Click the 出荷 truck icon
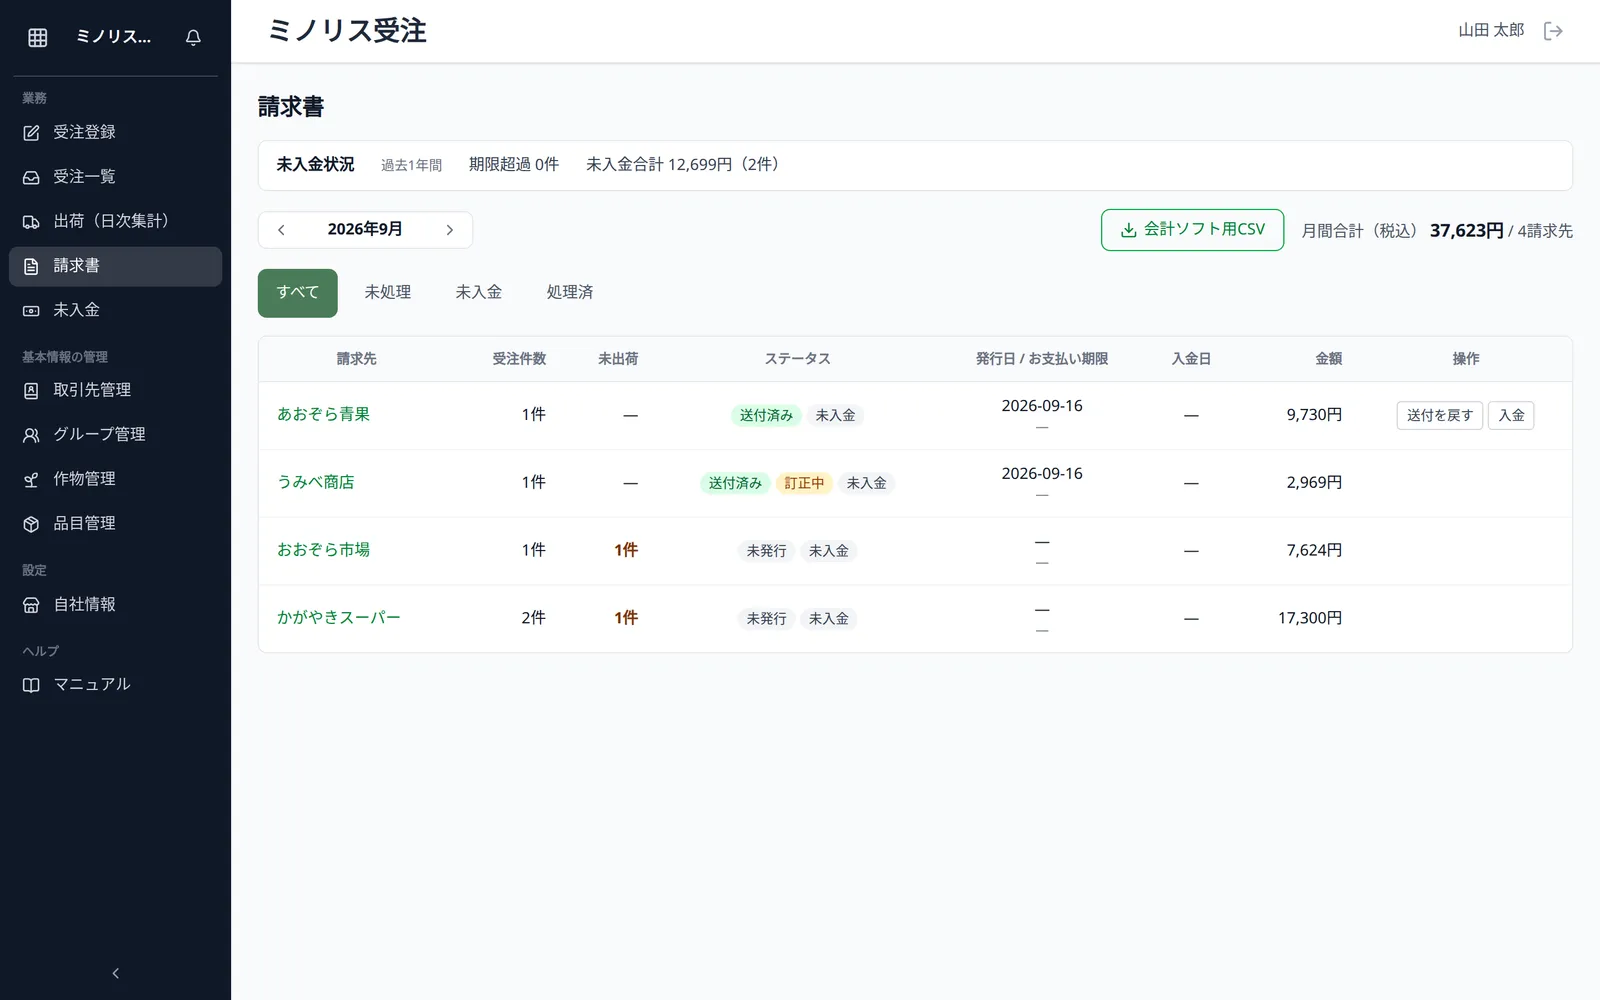 31,222
